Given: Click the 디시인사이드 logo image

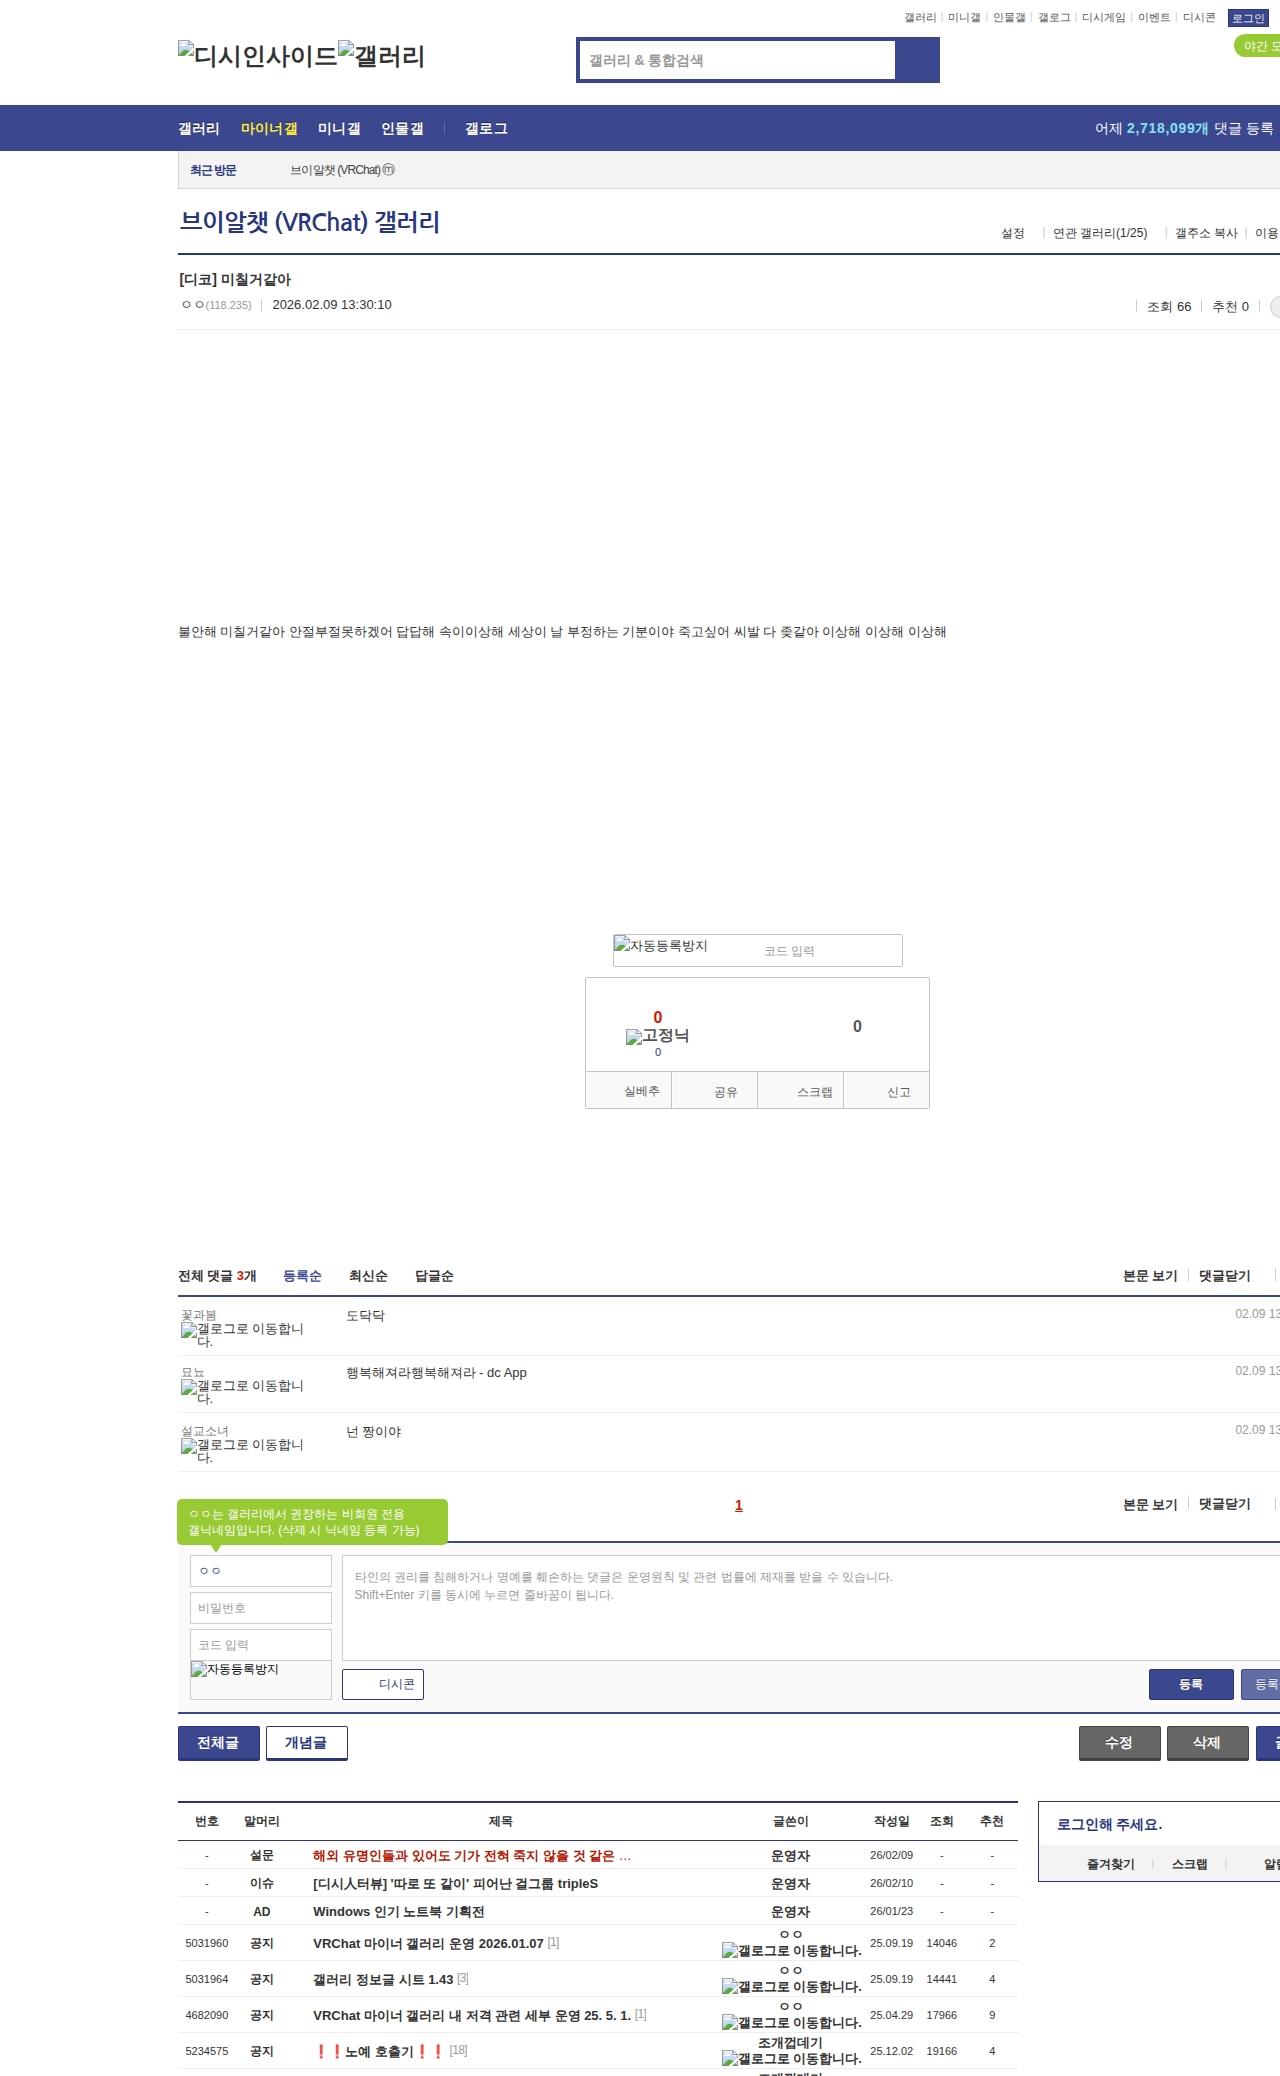Looking at the screenshot, I should [258, 56].
